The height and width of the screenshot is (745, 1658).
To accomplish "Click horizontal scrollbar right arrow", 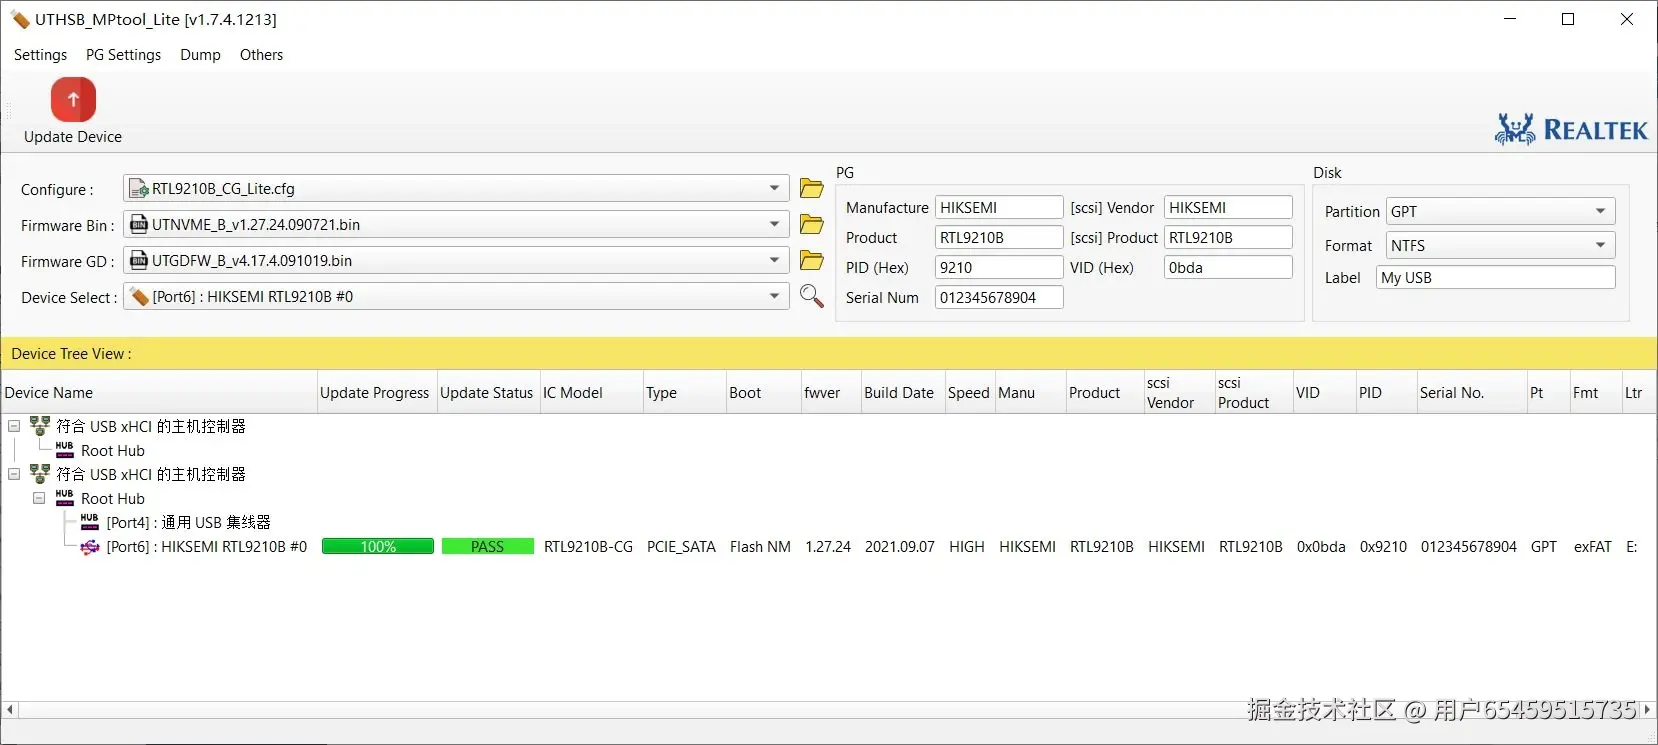I will [1647, 709].
